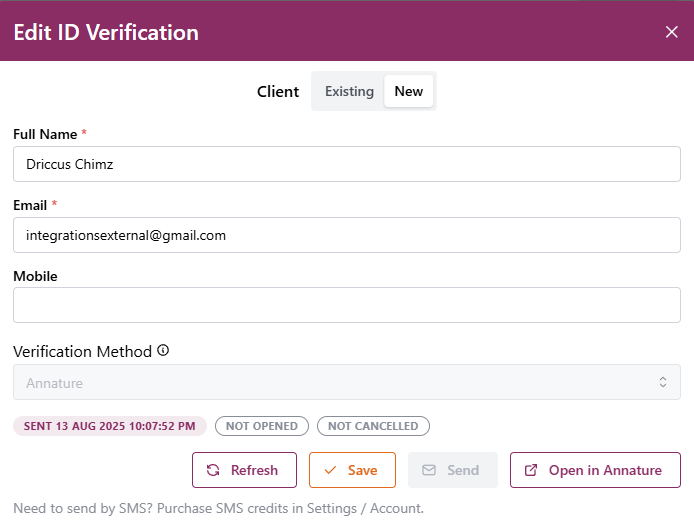
Task: Click into the Email input field
Action: click(346, 235)
